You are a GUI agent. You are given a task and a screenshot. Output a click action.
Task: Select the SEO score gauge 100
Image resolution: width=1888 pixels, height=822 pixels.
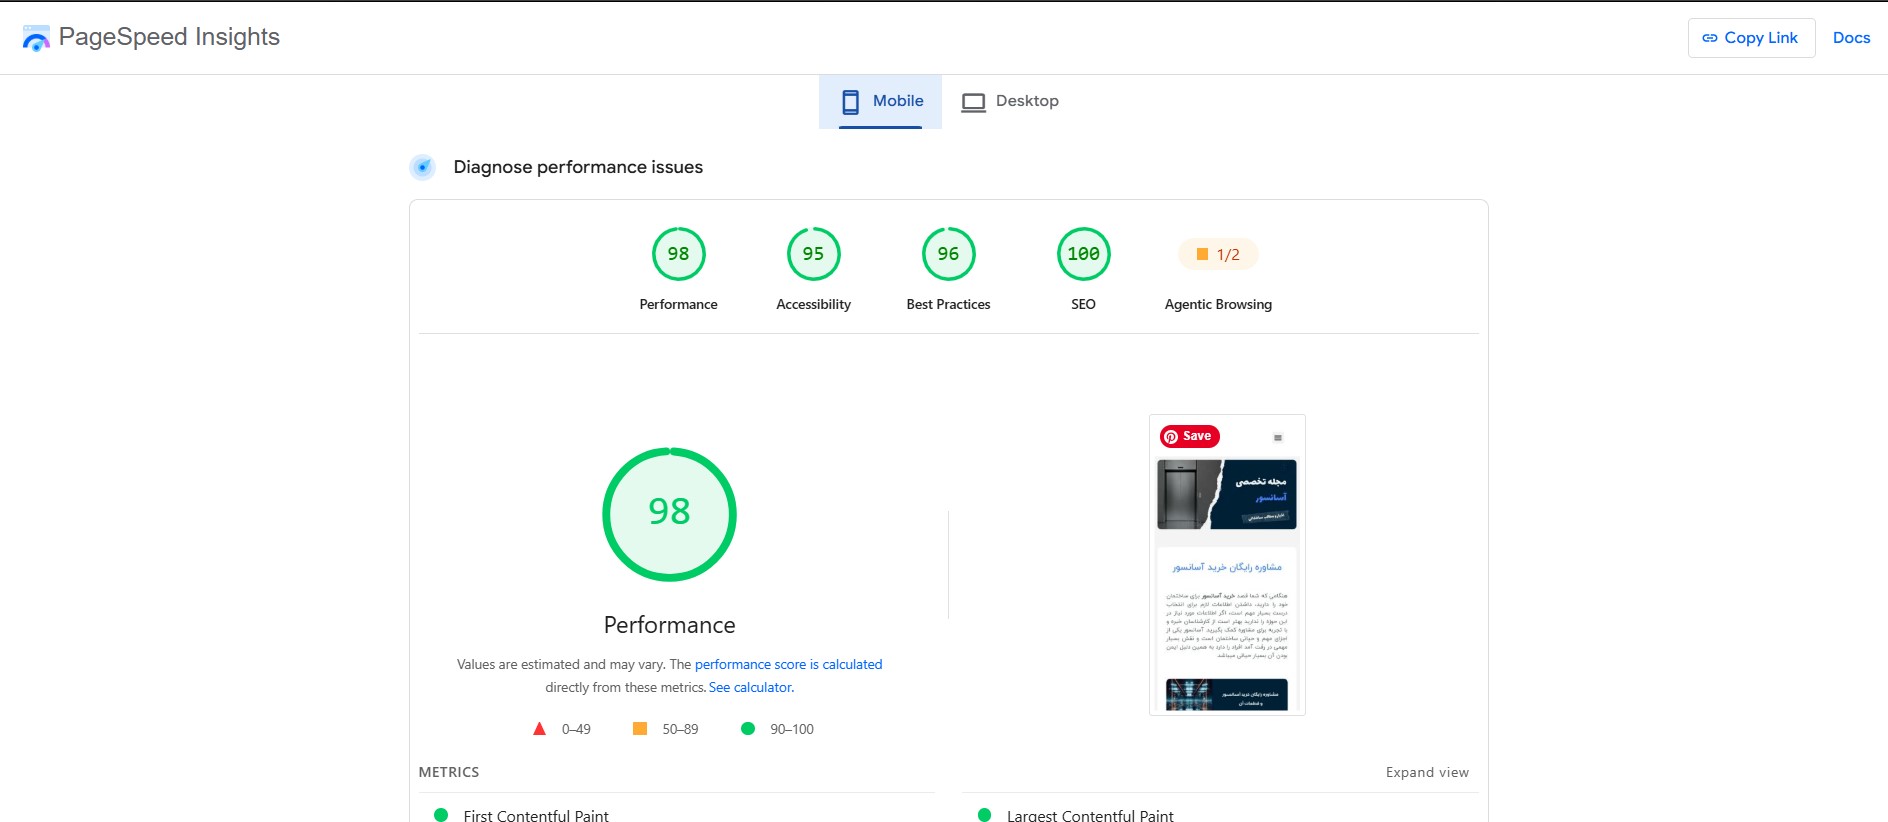[1083, 254]
